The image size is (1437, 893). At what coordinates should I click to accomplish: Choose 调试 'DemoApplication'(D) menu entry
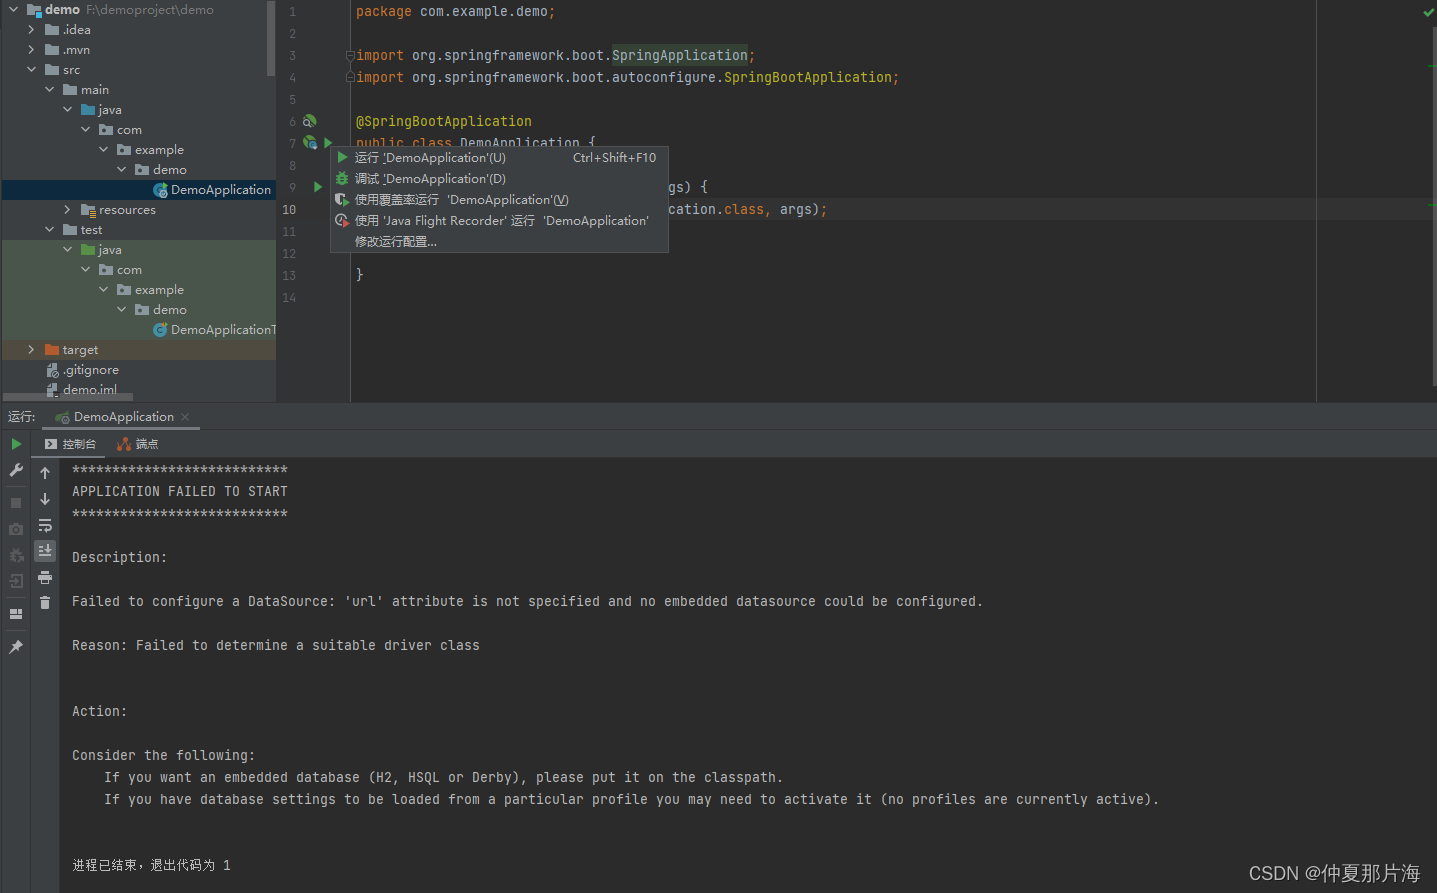(x=499, y=179)
